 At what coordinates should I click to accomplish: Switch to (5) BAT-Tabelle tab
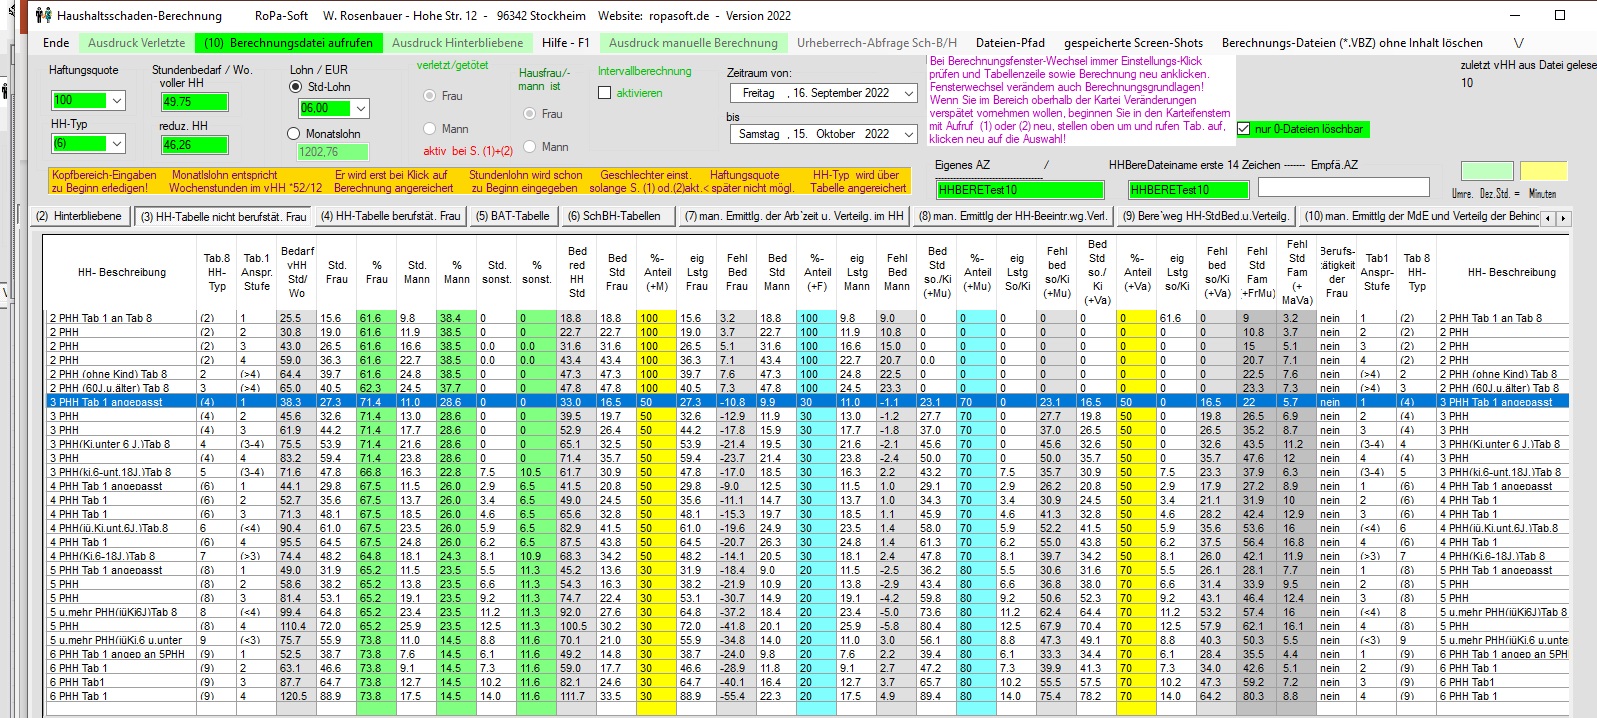512,216
